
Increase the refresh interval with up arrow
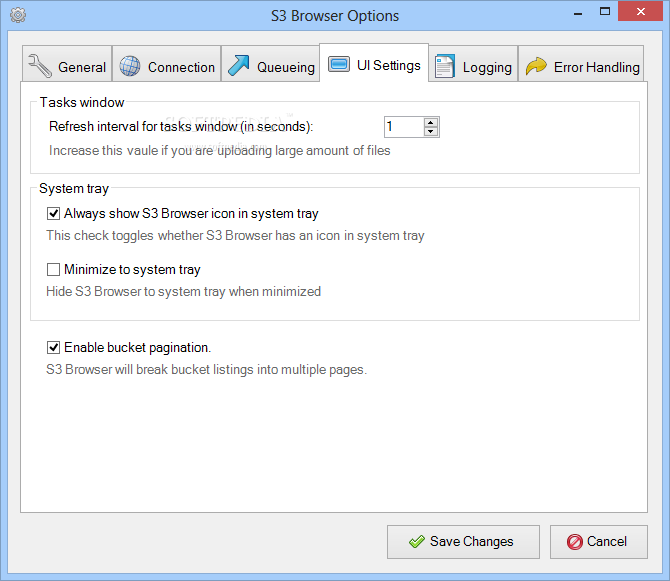click(x=431, y=122)
